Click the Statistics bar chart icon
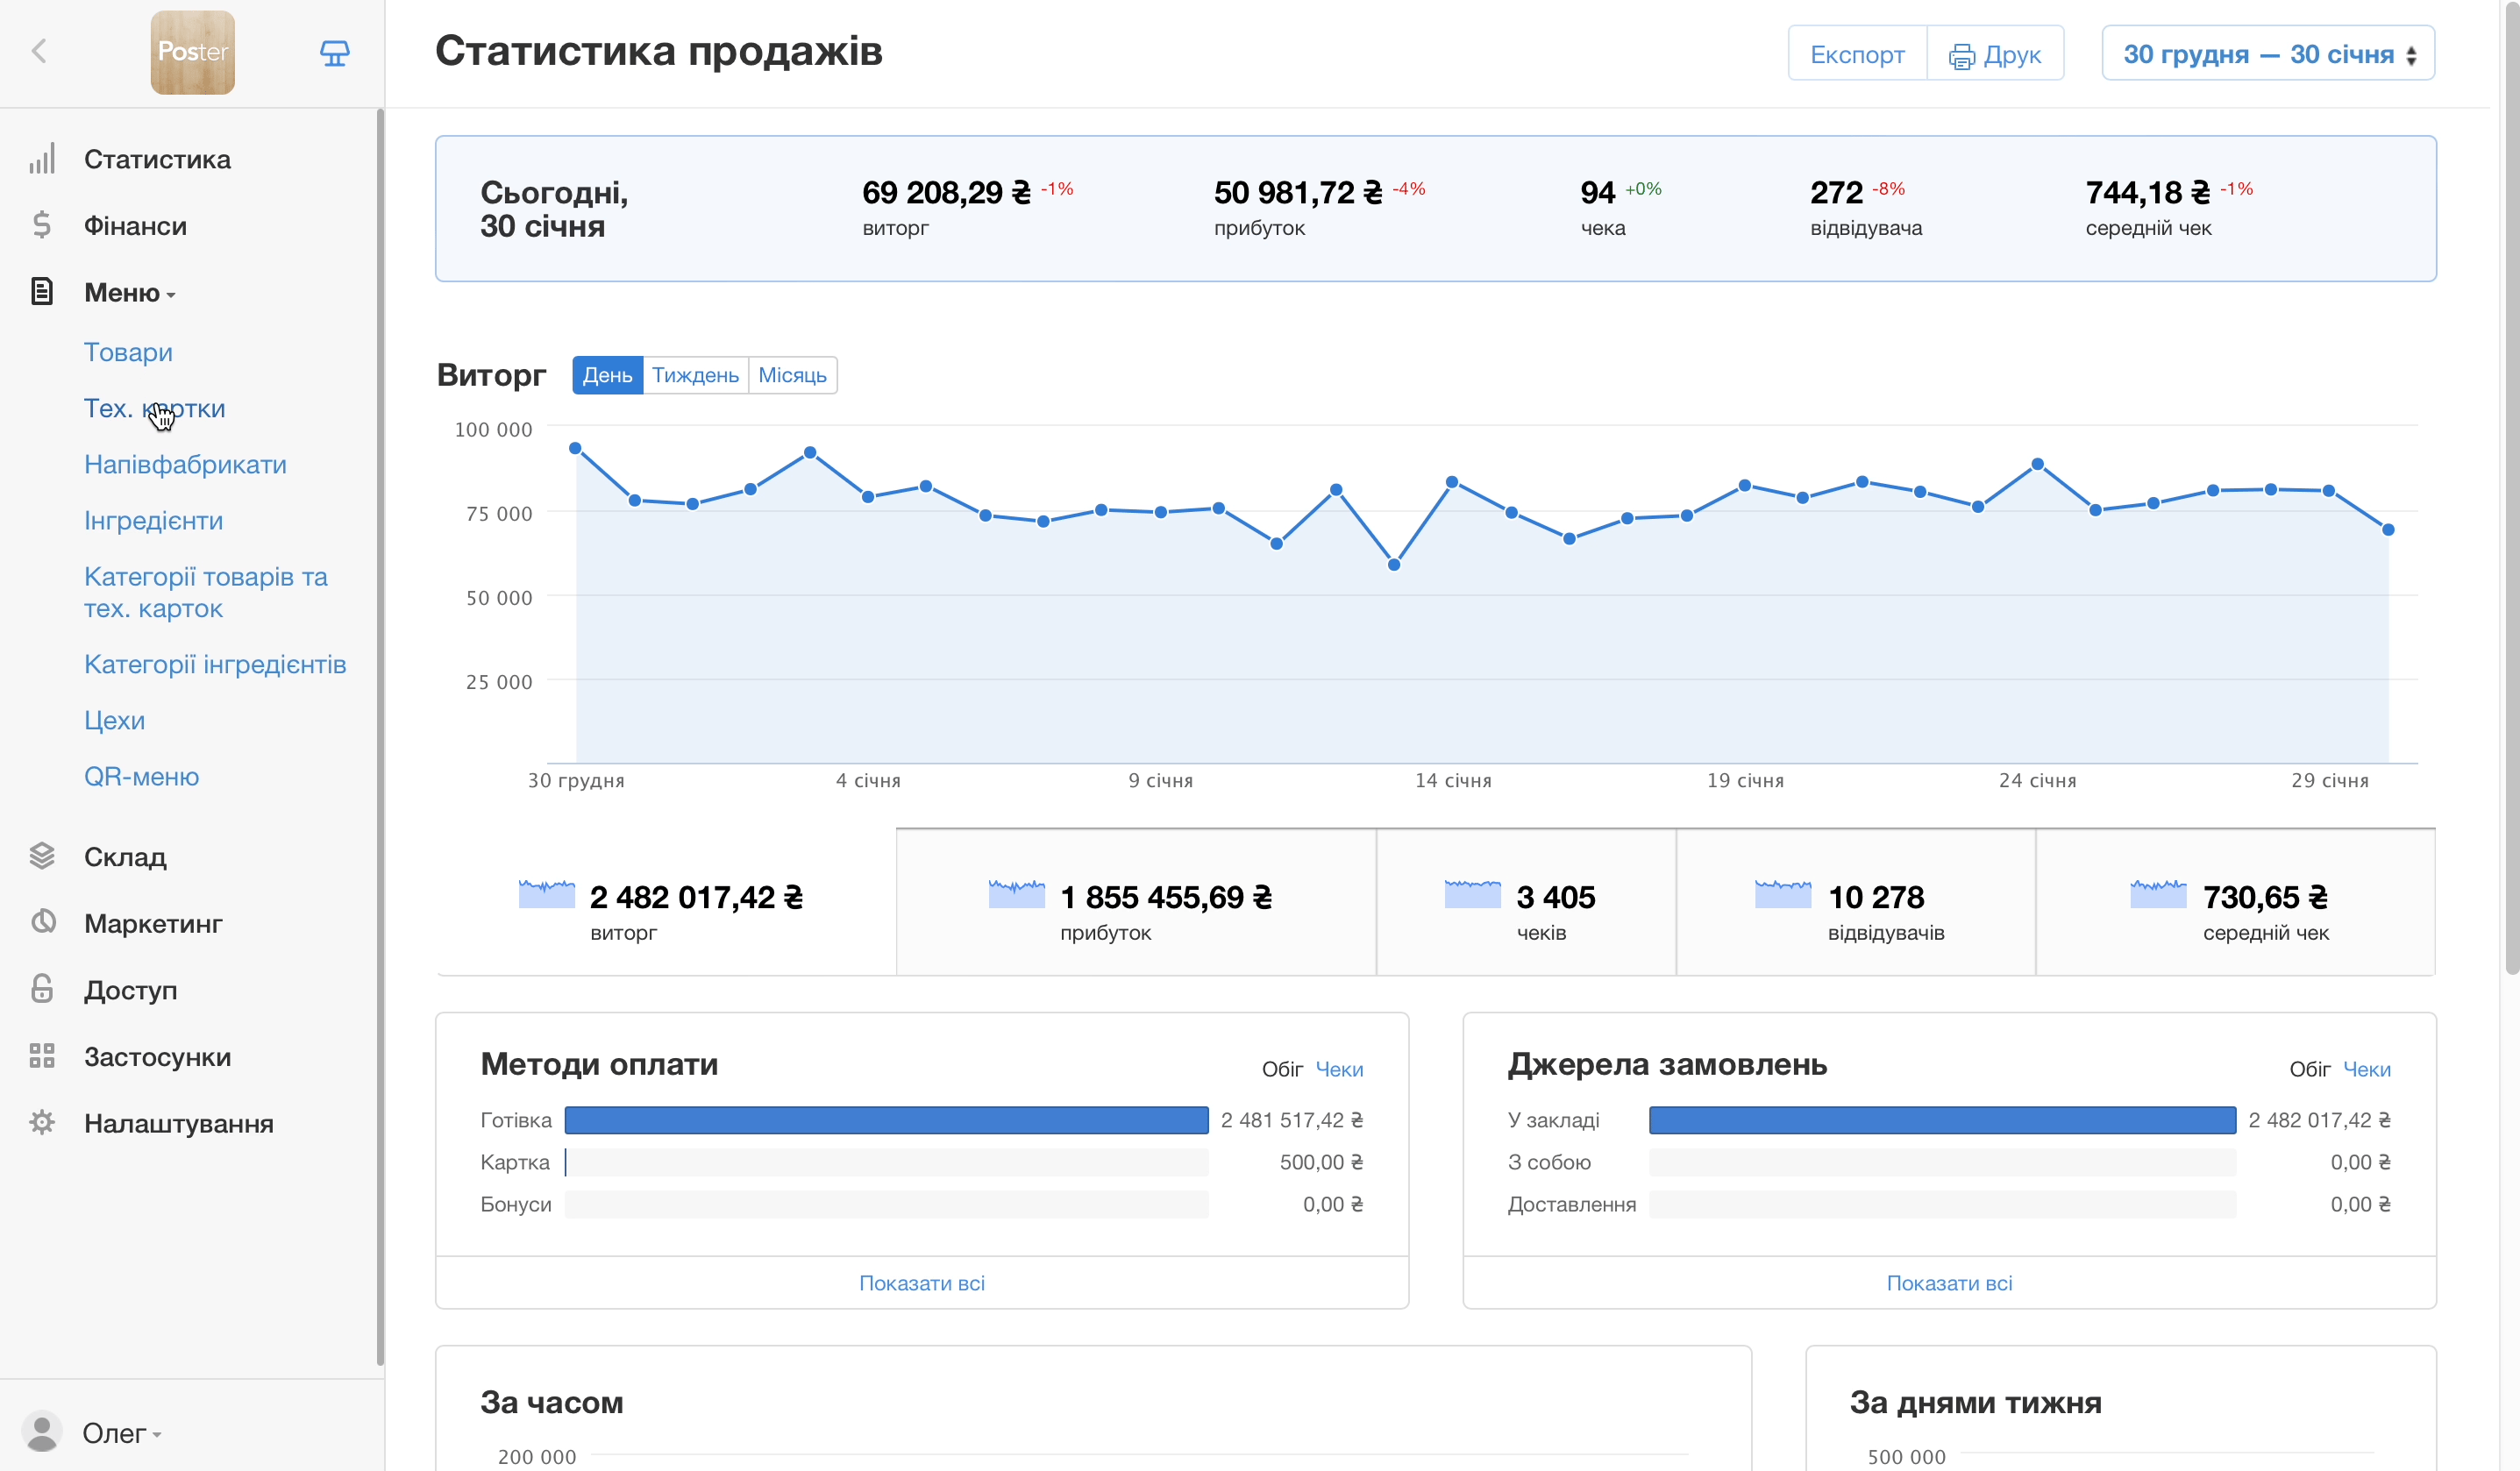Viewport: 2520px width, 1471px height. tap(41, 159)
